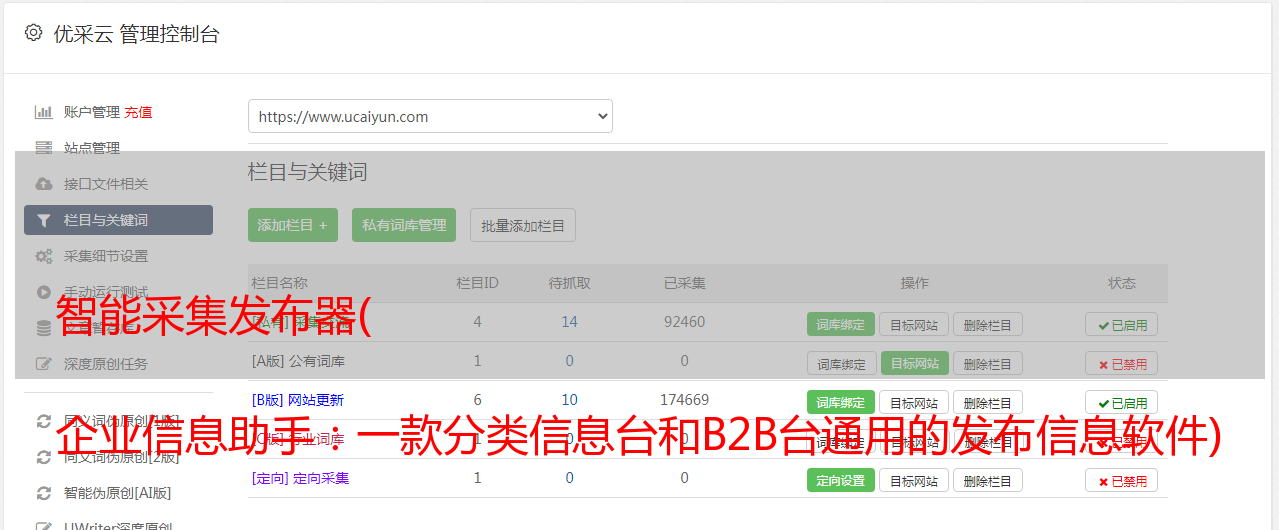Screen dimensions: 1279x530
Task: Click the server icon for 站点管理
Action: [43, 148]
